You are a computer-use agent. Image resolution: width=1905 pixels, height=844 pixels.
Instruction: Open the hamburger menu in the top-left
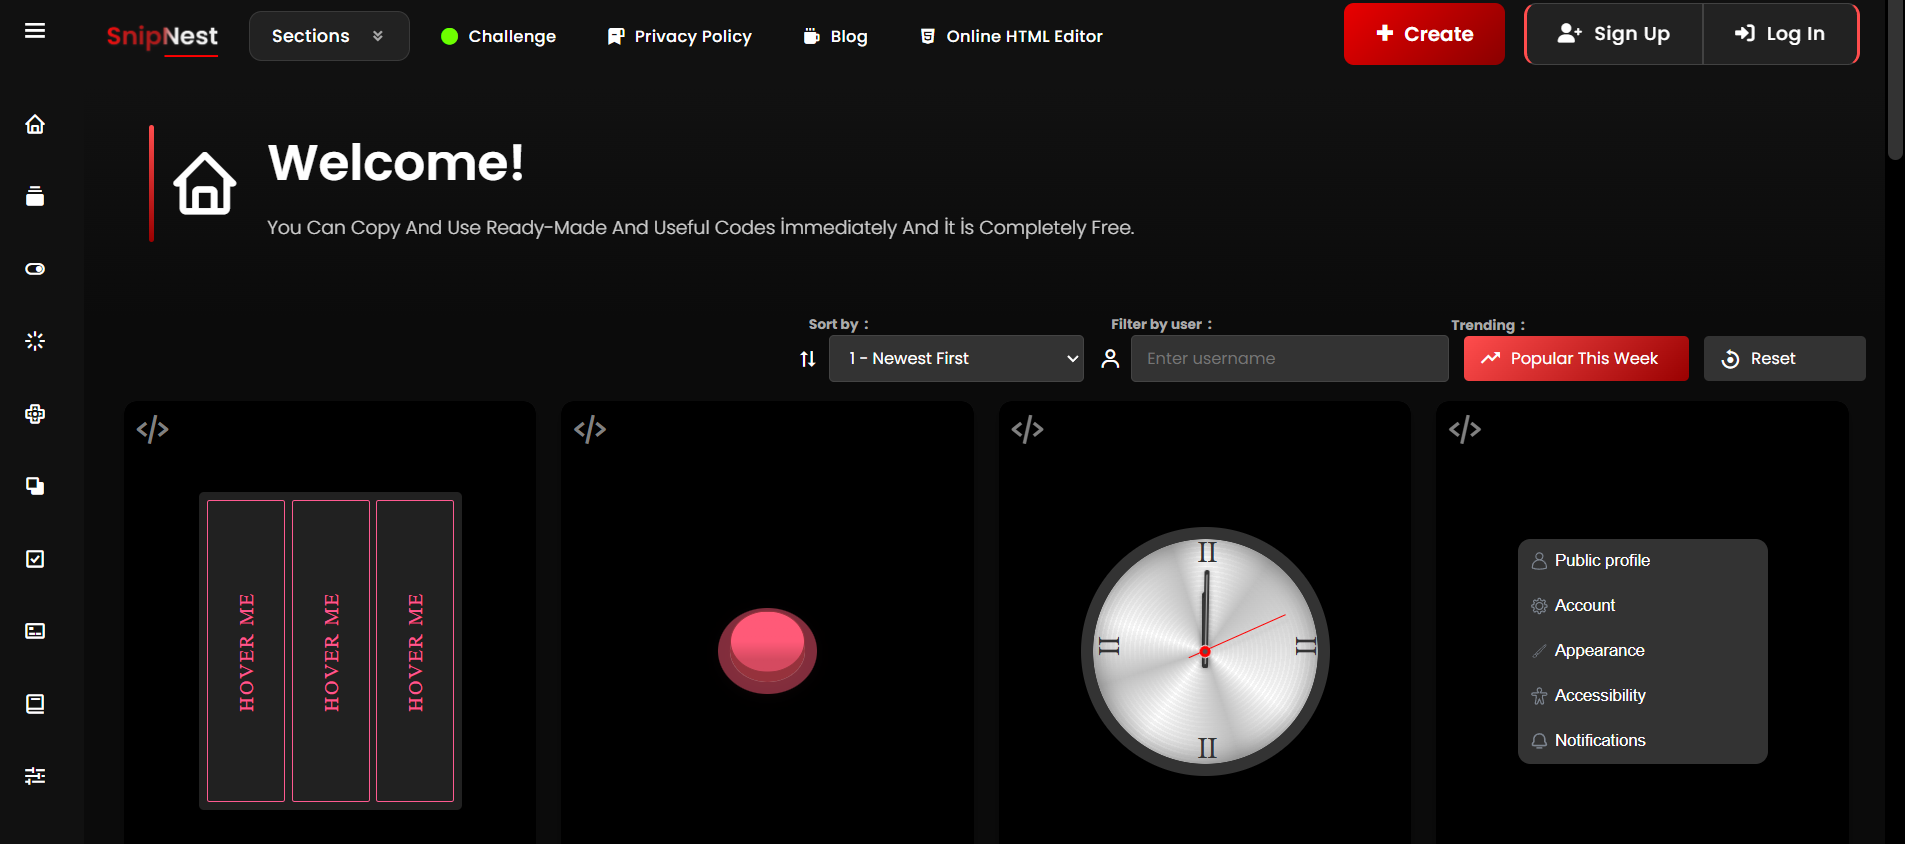(x=35, y=31)
